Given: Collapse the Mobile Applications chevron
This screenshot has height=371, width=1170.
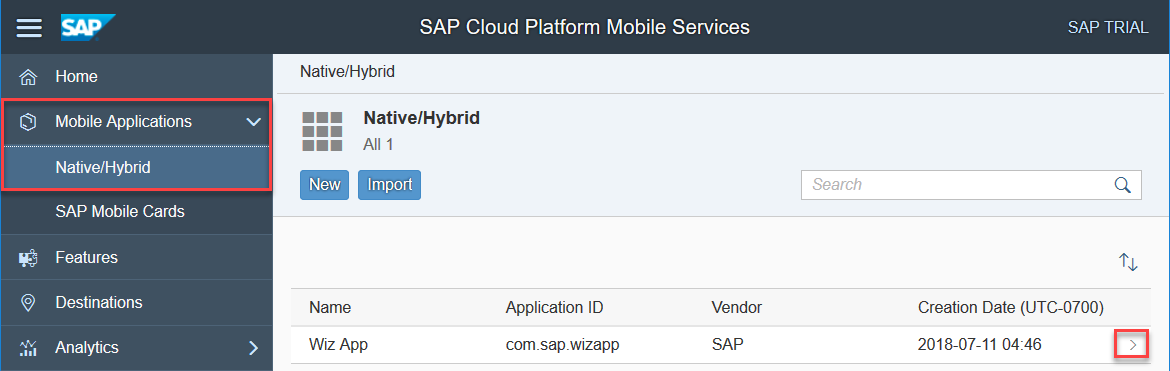Looking at the screenshot, I should 254,122.
